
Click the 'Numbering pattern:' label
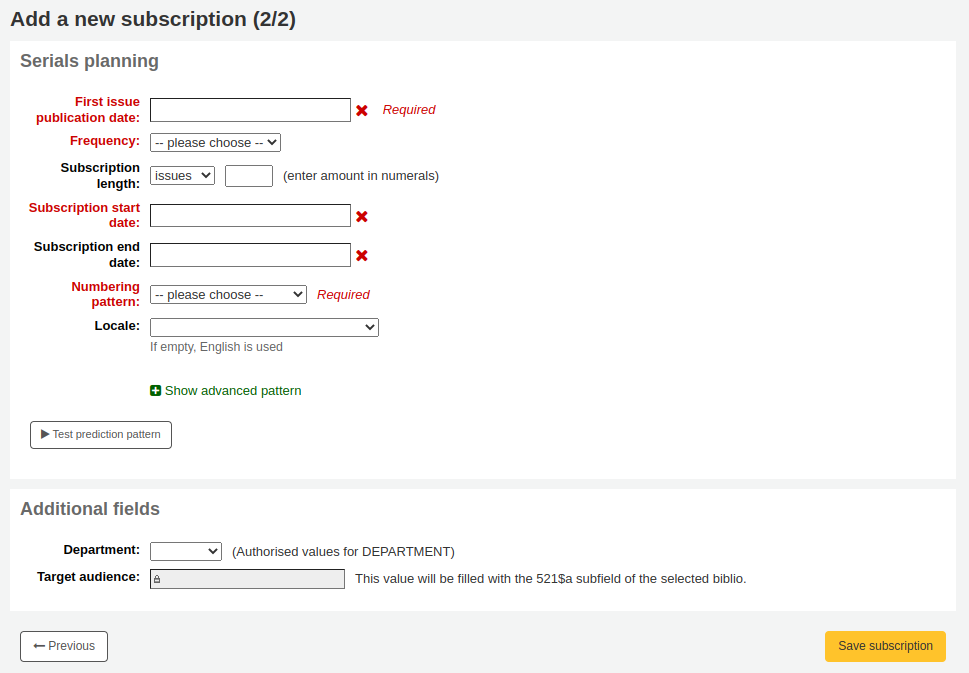[x=106, y=294]
